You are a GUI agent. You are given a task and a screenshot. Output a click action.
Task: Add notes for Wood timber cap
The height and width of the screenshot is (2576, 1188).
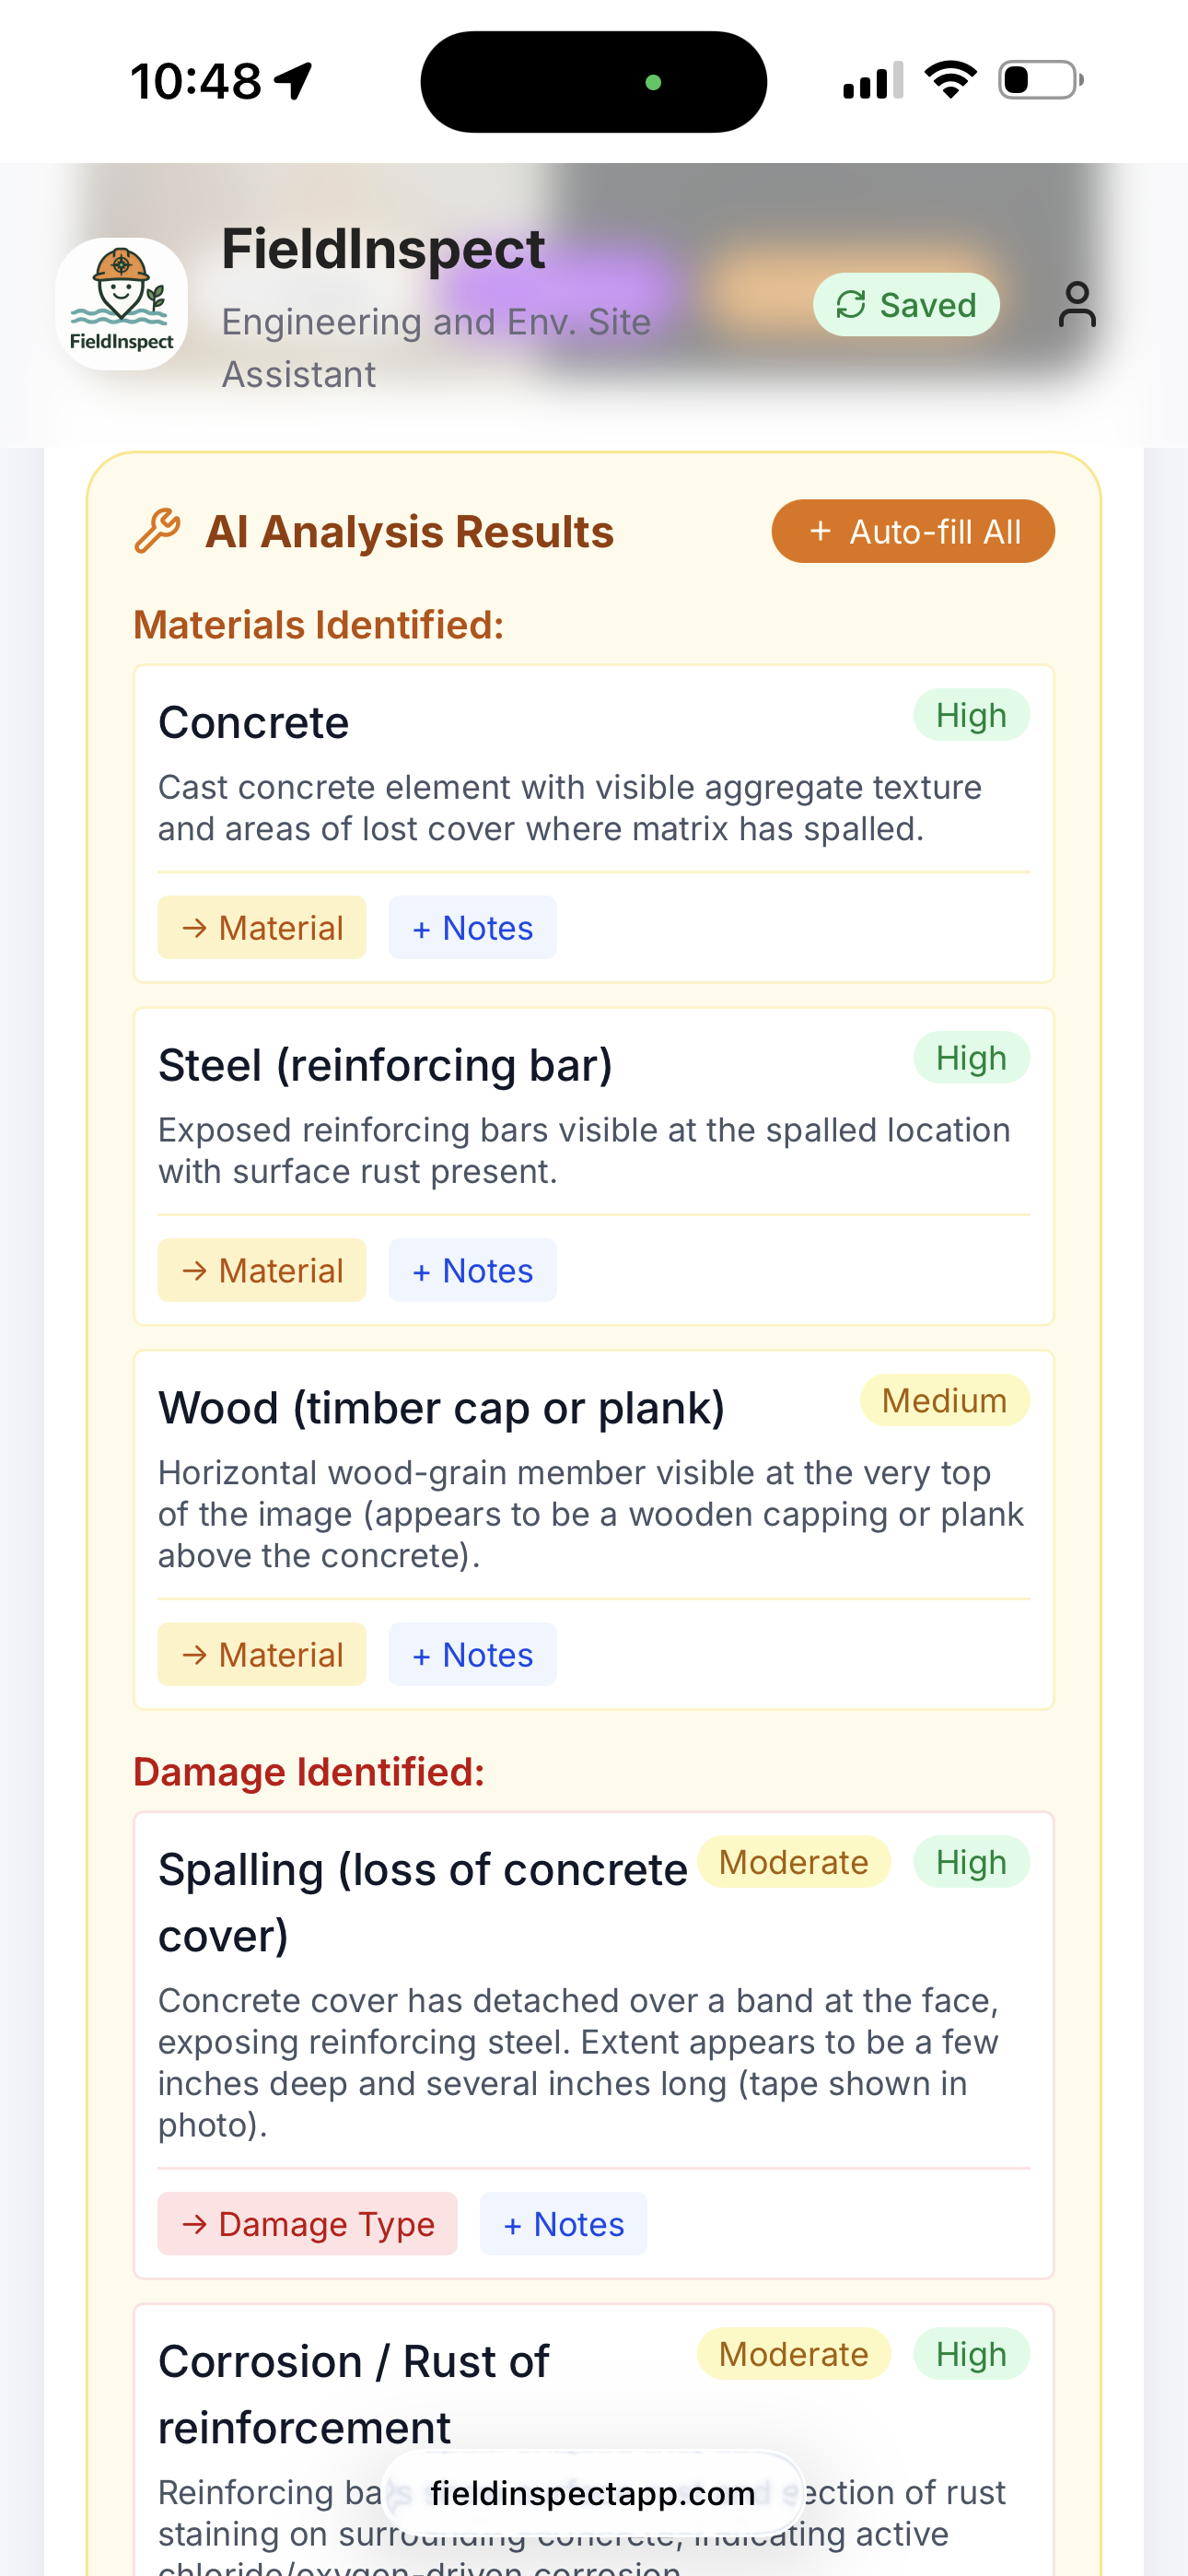[x=472, y=1655]
